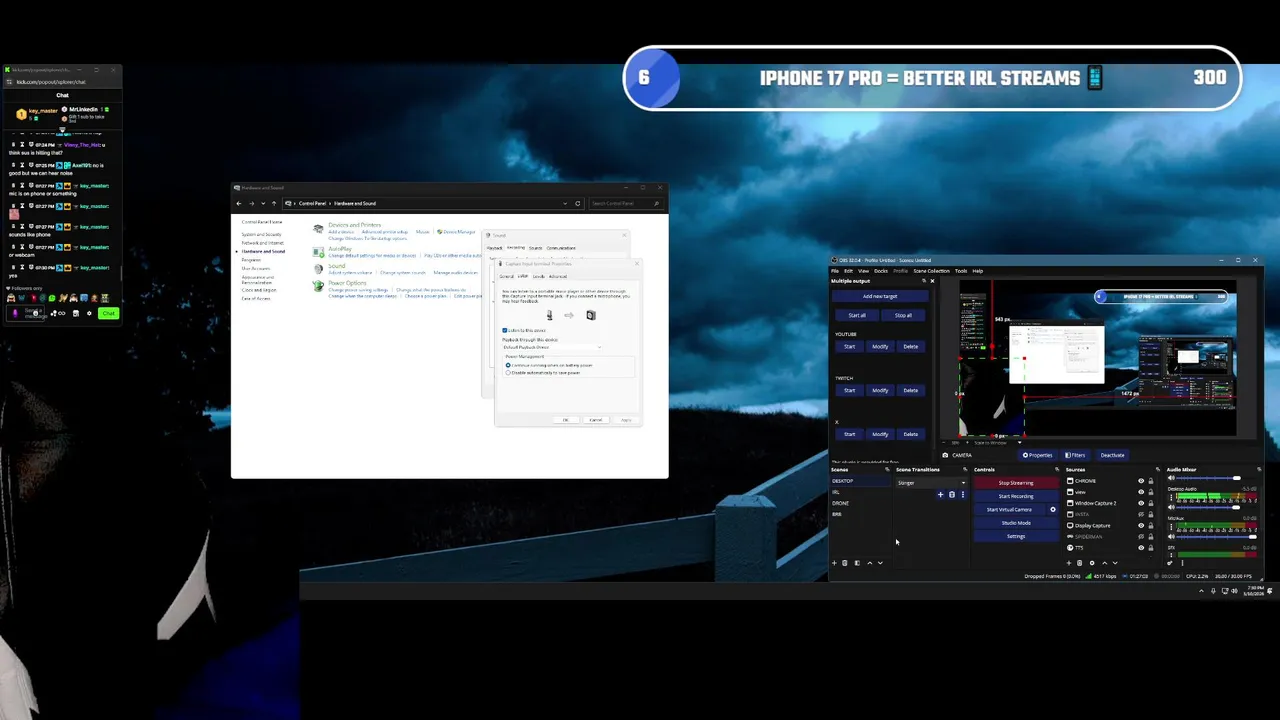This screenshot has width=1280, height=720.
Task: Click OK in the properties dialog
Action: pos(565,420)
